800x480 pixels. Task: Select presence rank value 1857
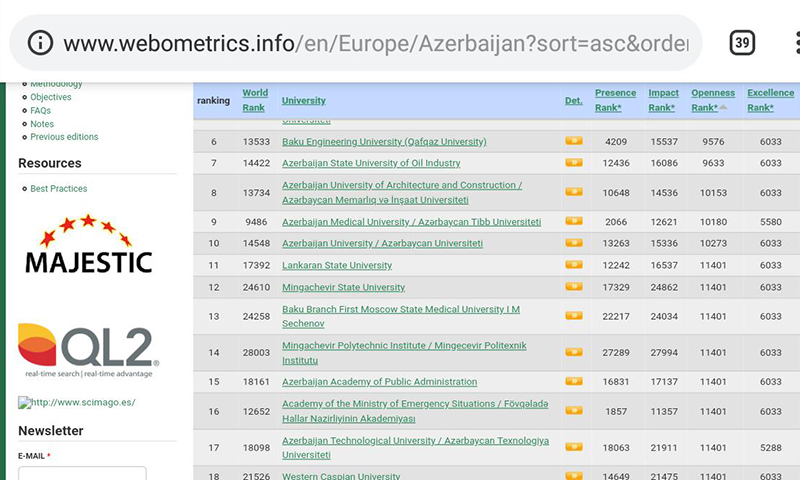point(616,411)
